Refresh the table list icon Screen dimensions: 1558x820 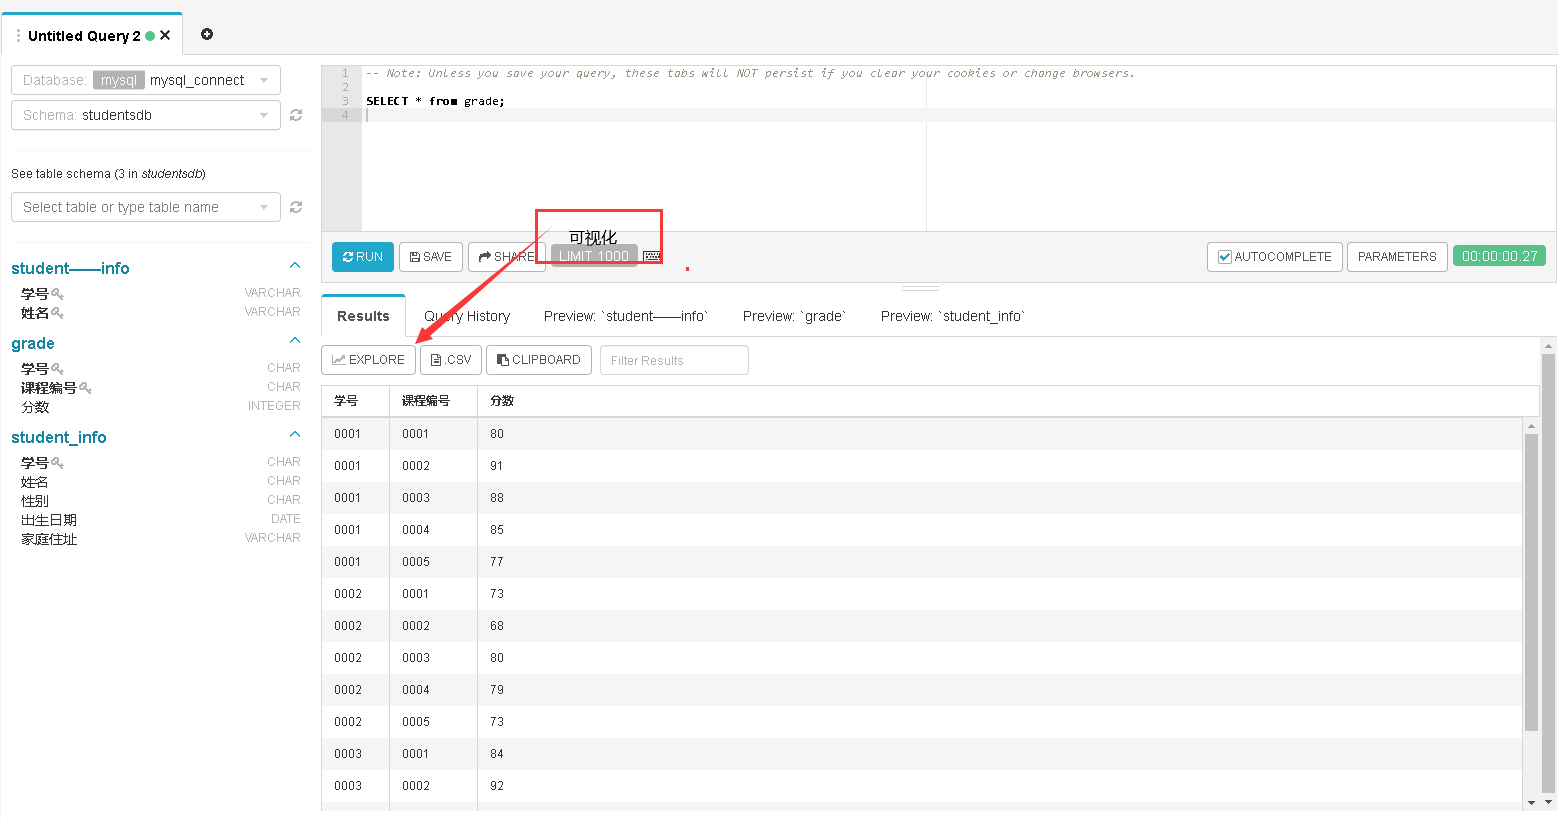pyautogui.click(x=296, y=207)
